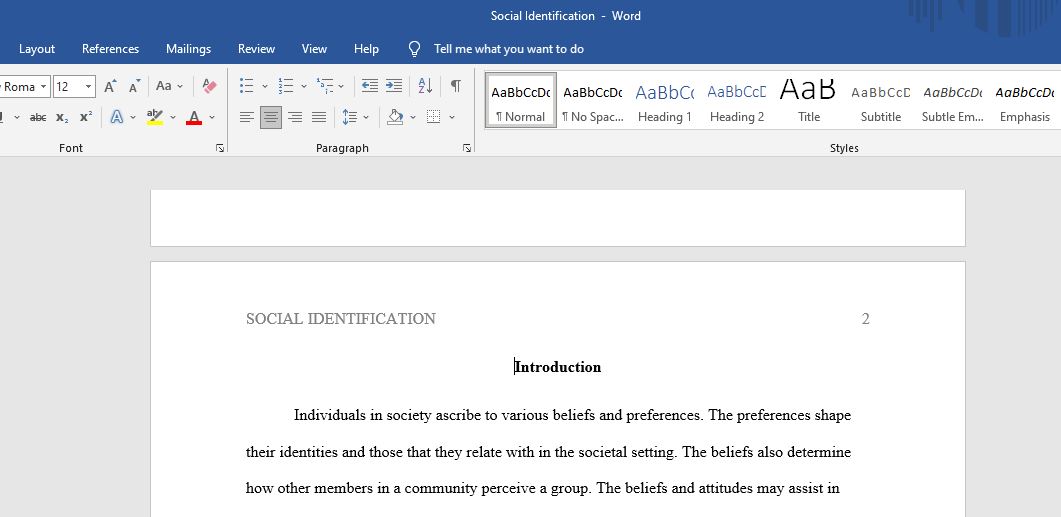The height and width of the screenshot is (517, 1061).
Task: Click the SOCIAL IDENTIFICATION page header text
Action: coord(341,319)
